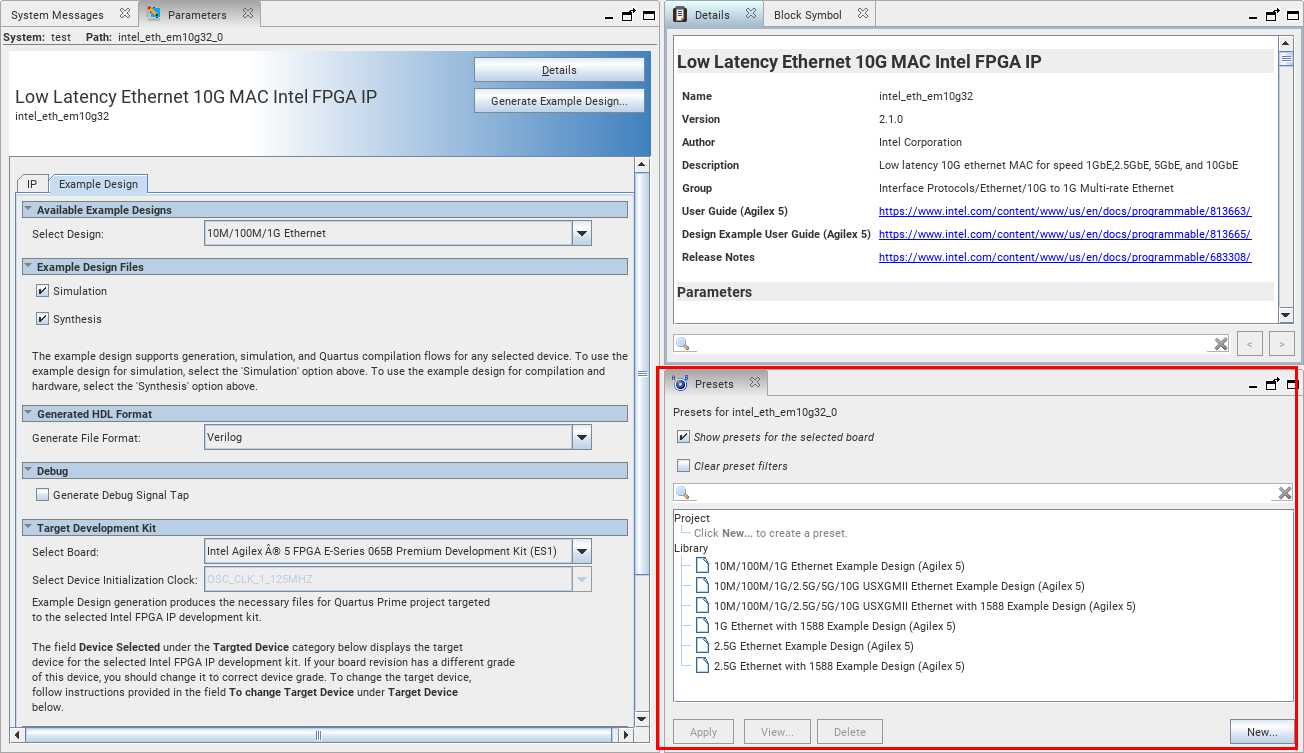This screenshot has width=1304, height=753.
Task: Focus the Details panel search field
Action: tap(952, 344)
